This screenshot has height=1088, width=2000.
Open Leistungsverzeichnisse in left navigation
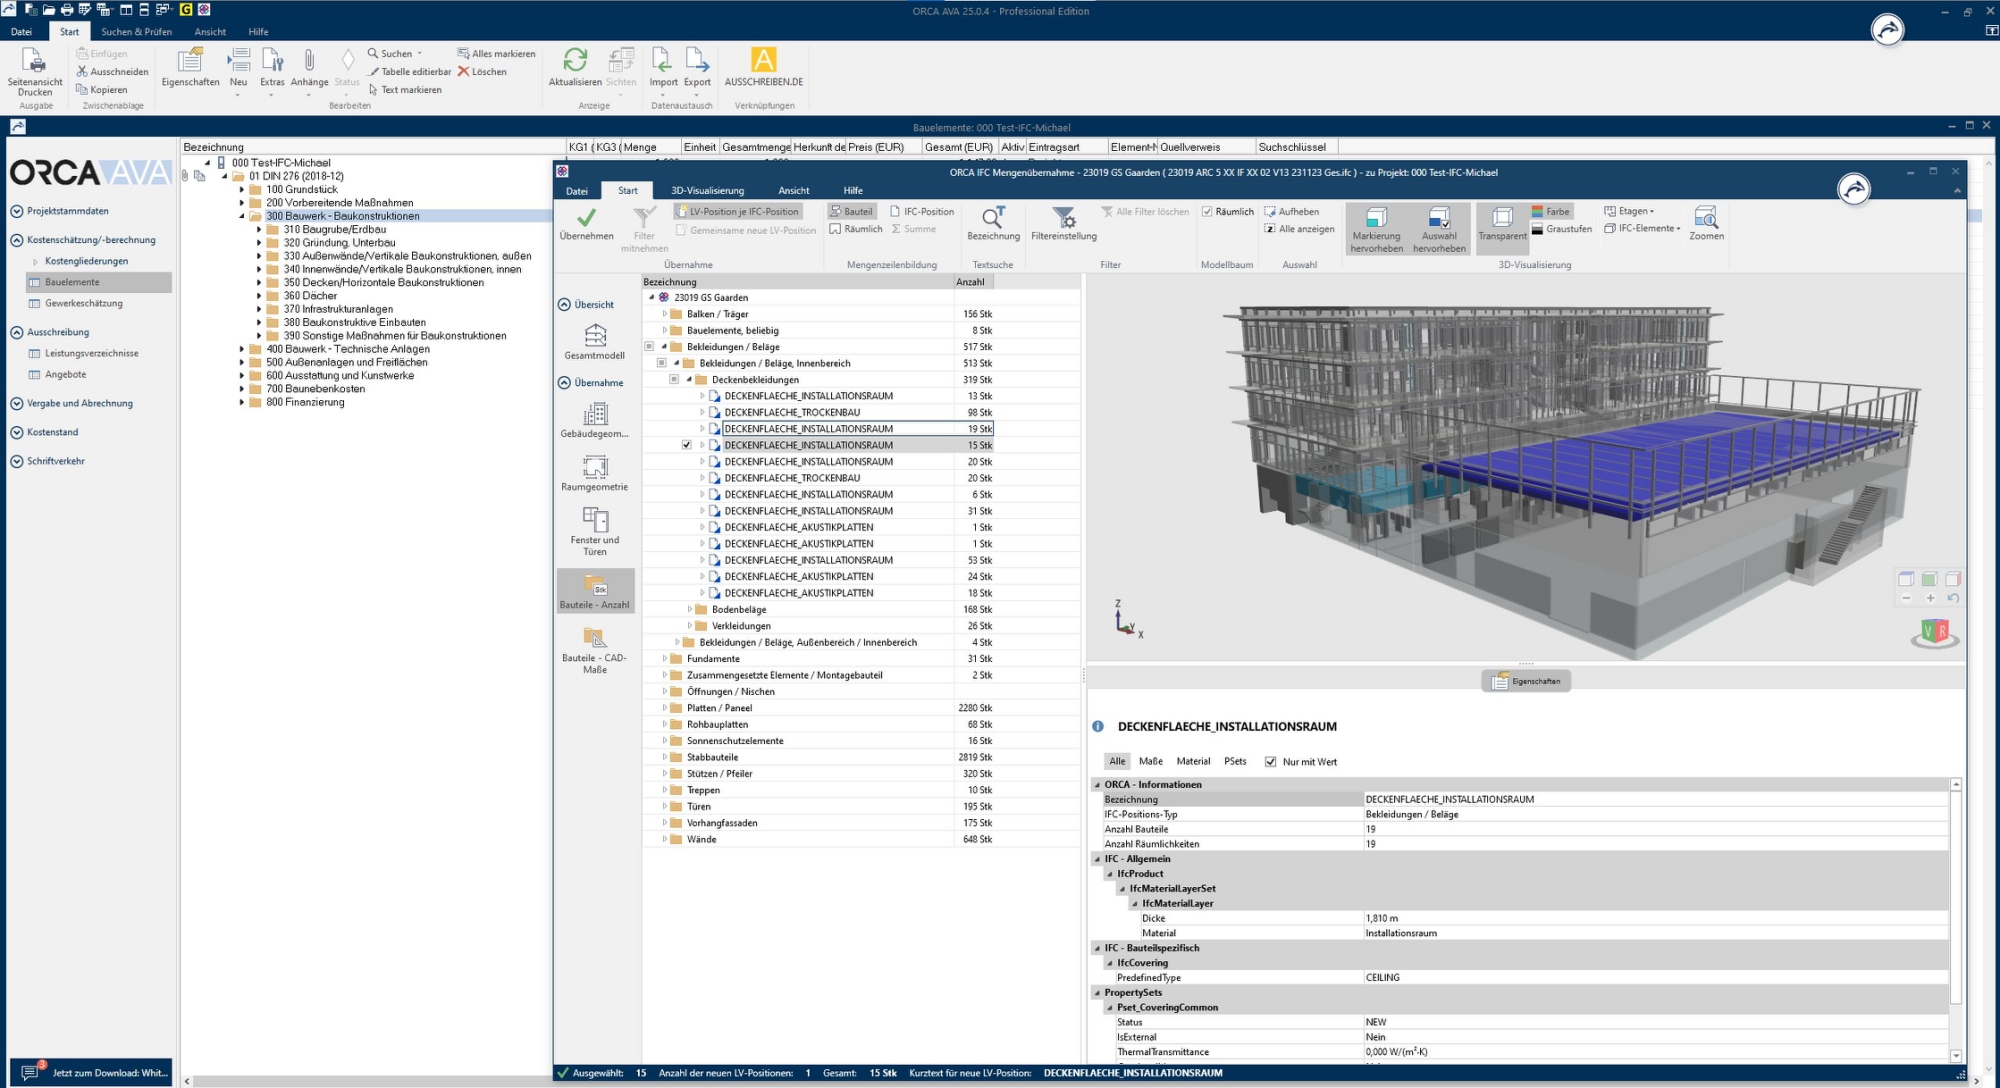click(91, 353)
